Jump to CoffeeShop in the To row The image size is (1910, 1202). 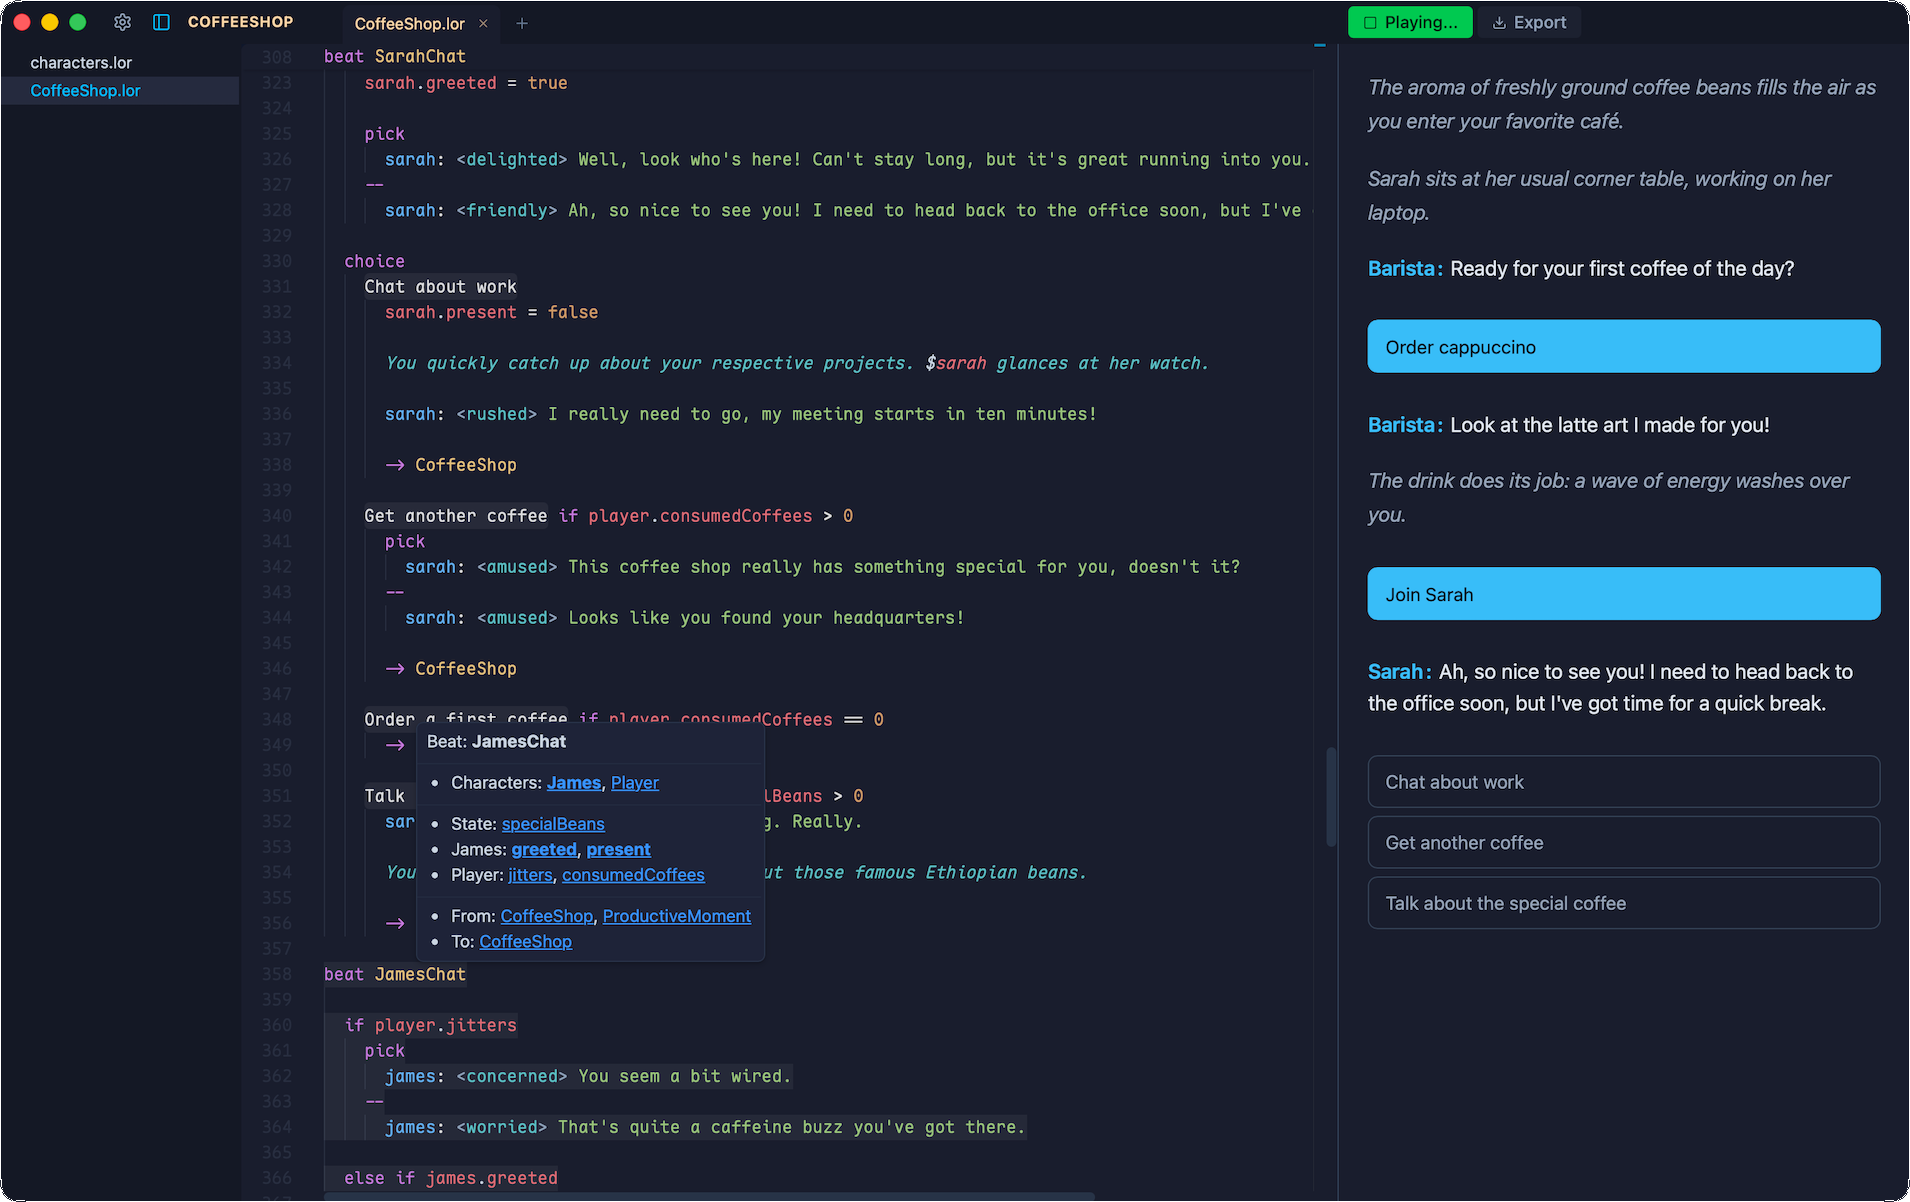(x=525, y=941)
